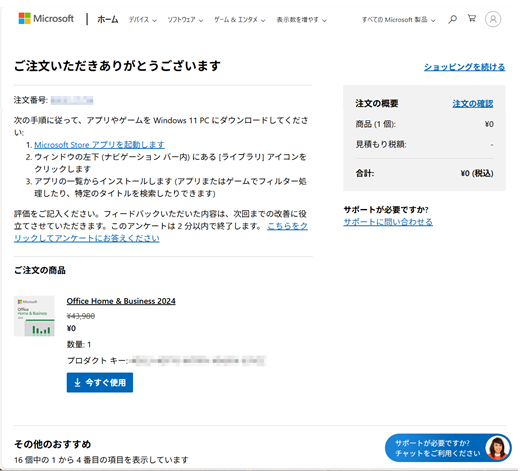Image resolution: width=520 pixels, height=471 pixels.
Task: Expand the ソフトウェア dropdown menu
Action: point(185,20)
